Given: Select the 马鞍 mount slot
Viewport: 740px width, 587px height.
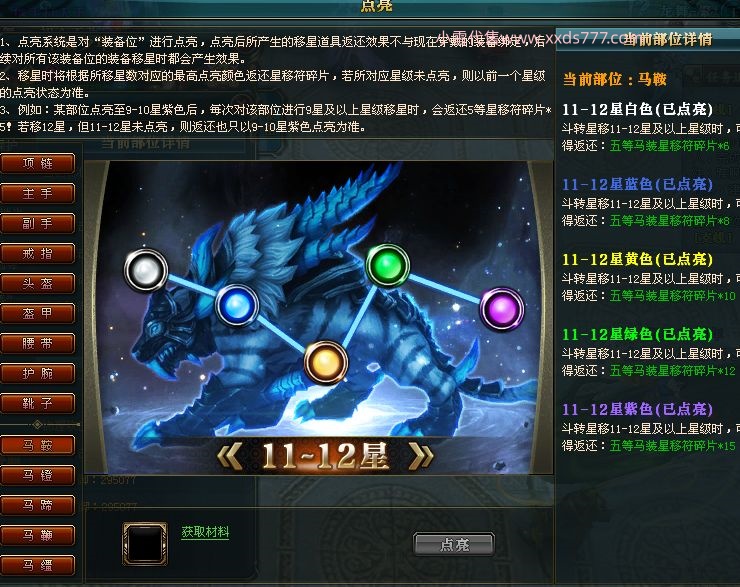Looking at the screenshot, I should point(38,445).
